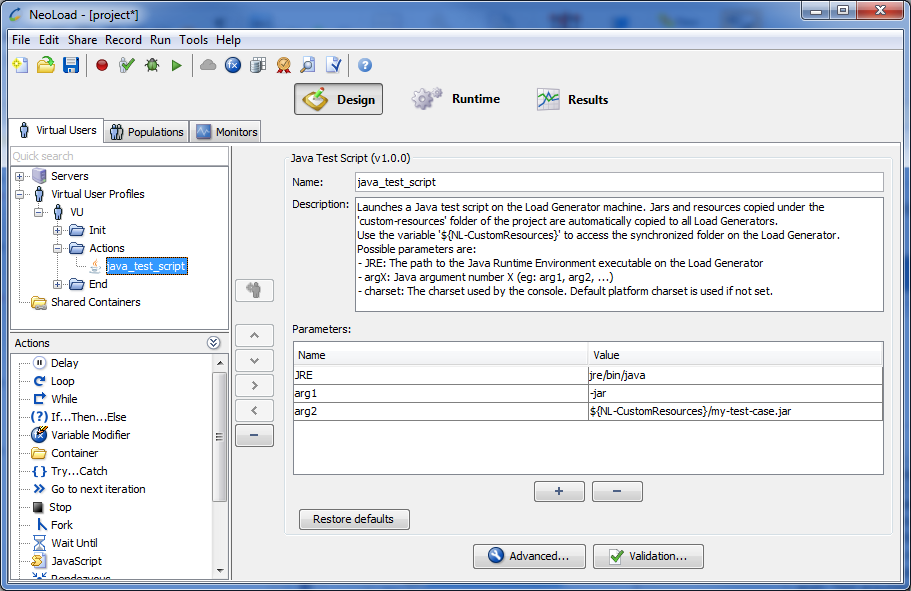The width and height of the screenshot is (911, 591).
Task: Select the Loop action
Action: 62,381
